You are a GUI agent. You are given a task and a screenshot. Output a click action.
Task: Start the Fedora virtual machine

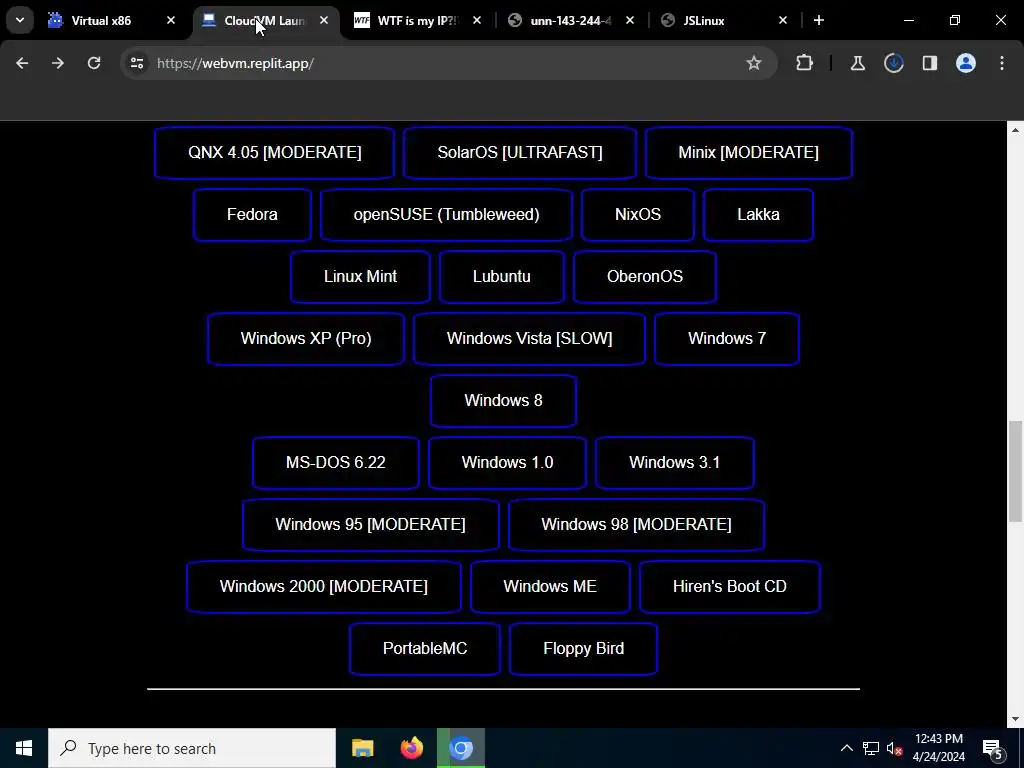tap(252, 215)
